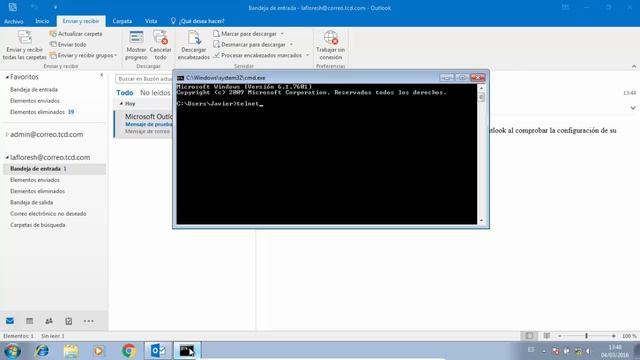640x360 pixels.
Task: Select Elementos eliminados under Favoritos
Action: pyautogui.click(x=38, y=112)
